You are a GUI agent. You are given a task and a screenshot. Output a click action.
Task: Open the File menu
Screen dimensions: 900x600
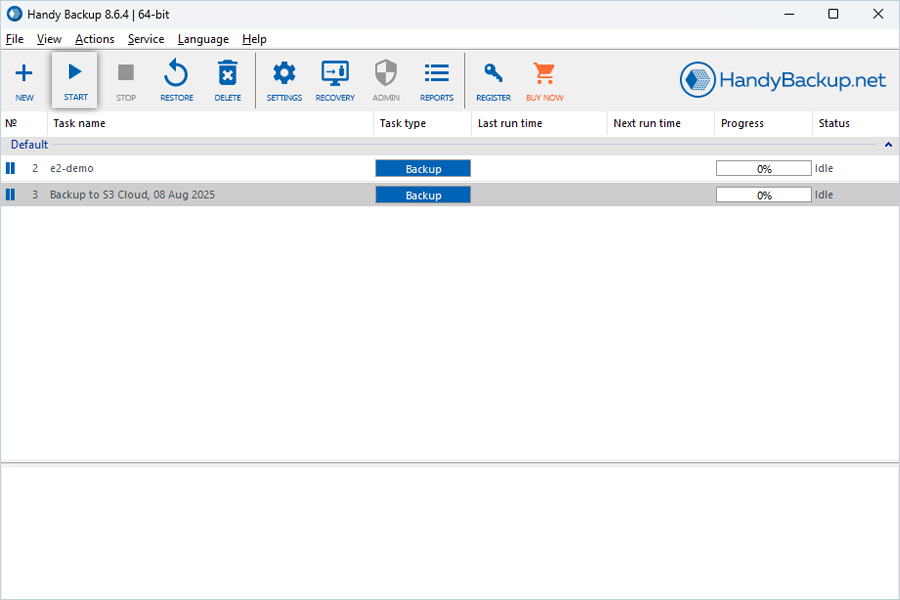tap(14, 39)
